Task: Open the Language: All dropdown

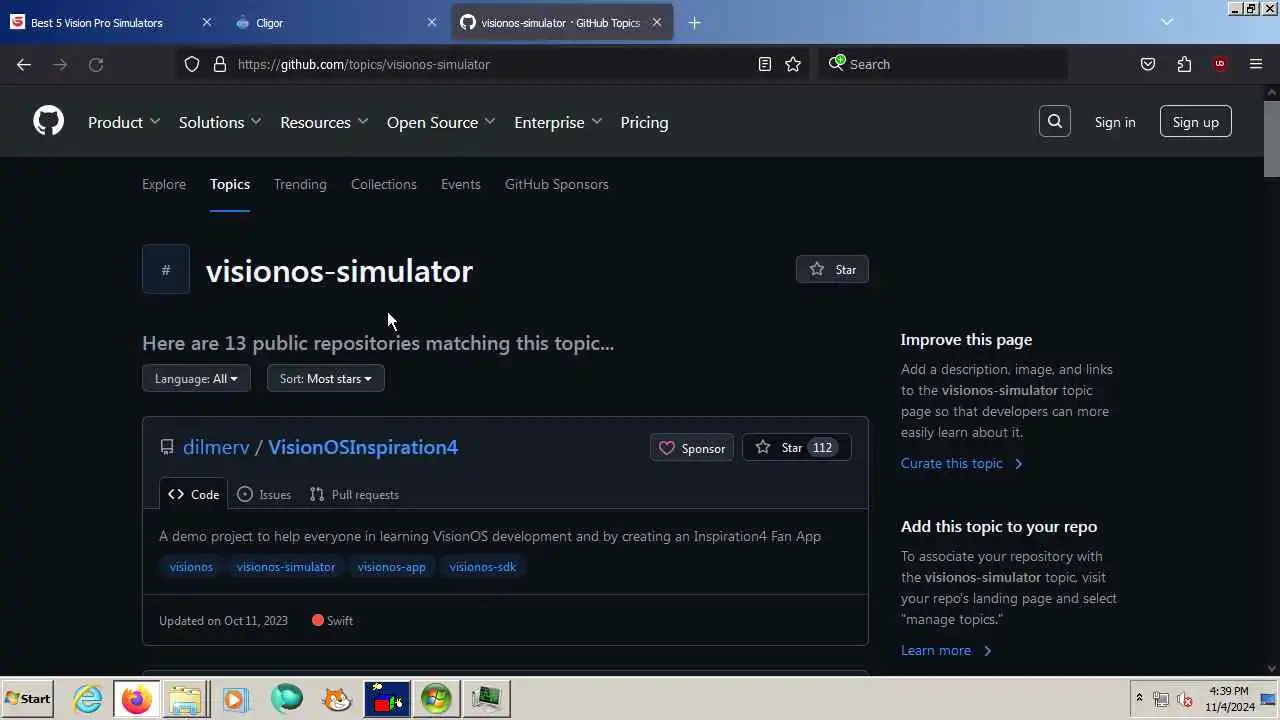Action: point(196,378)
